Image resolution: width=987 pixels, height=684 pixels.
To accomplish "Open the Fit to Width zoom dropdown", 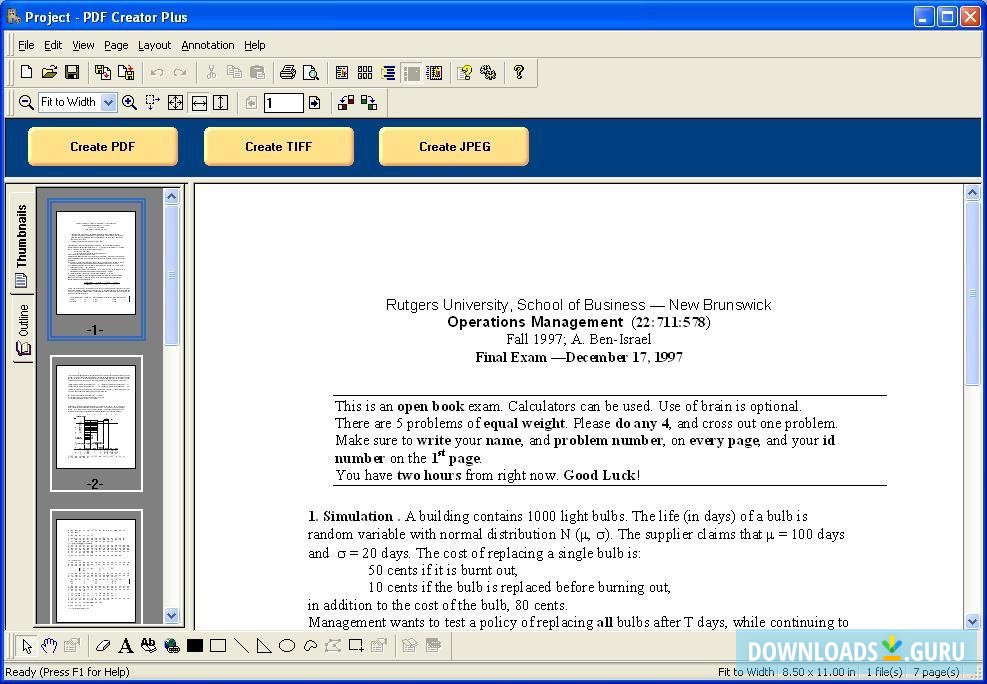I will coord(107,102).
